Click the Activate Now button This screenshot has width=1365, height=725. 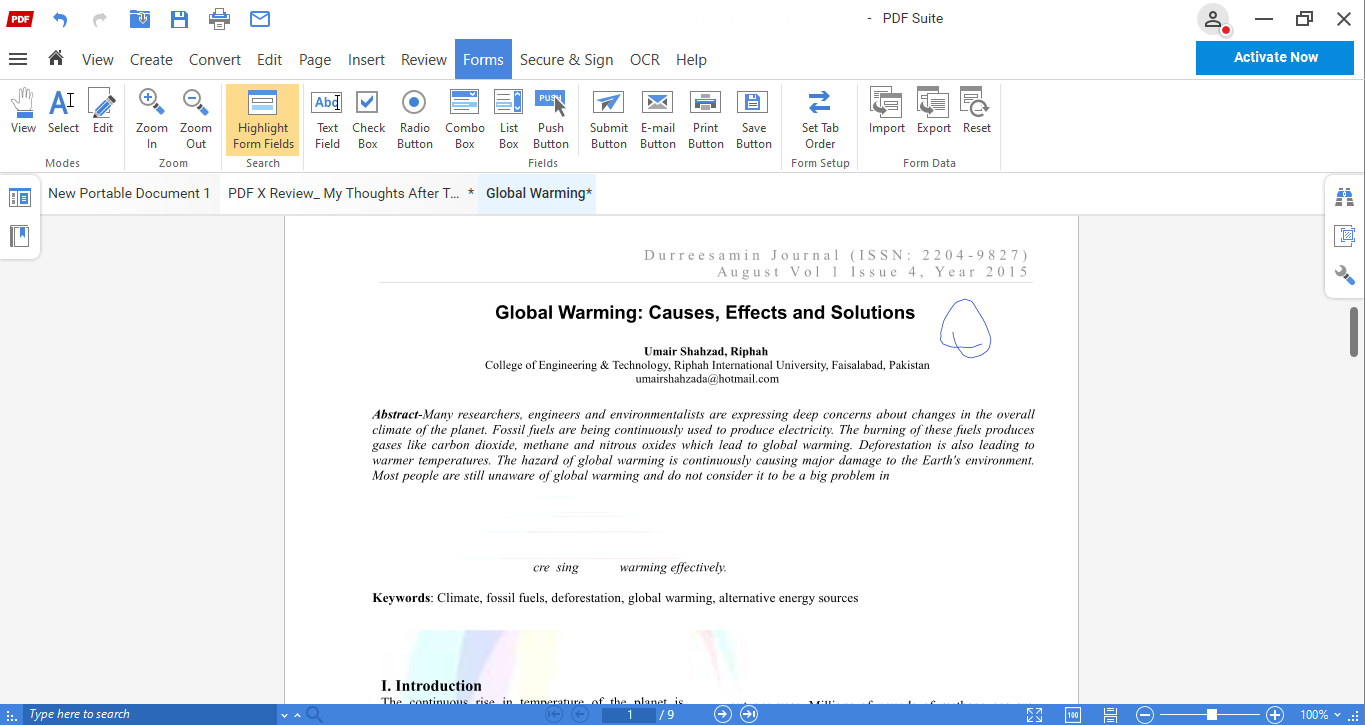click(1274, 57)
